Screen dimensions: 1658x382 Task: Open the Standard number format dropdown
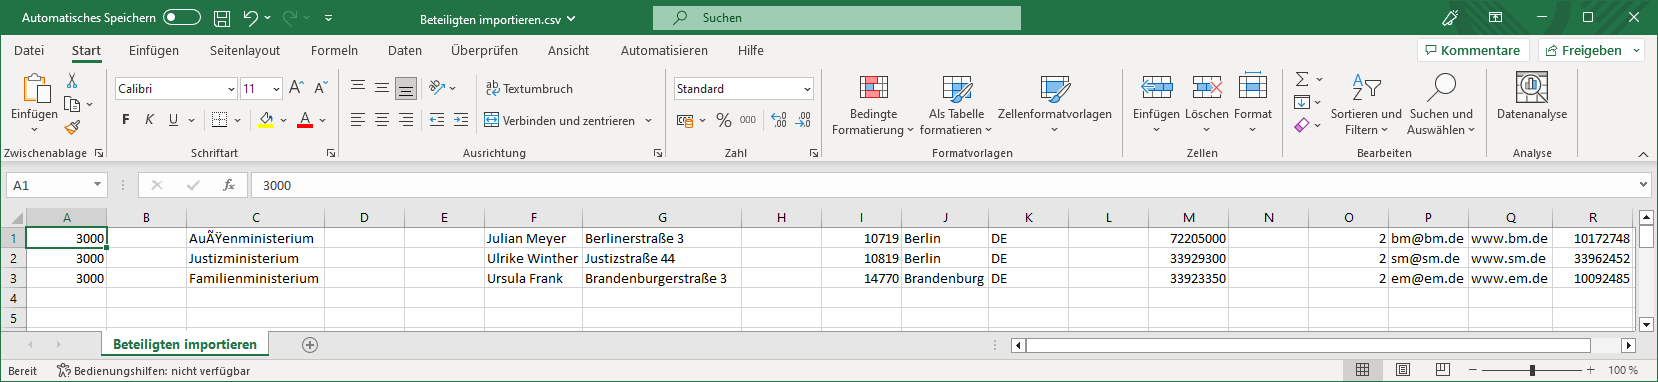807,89
